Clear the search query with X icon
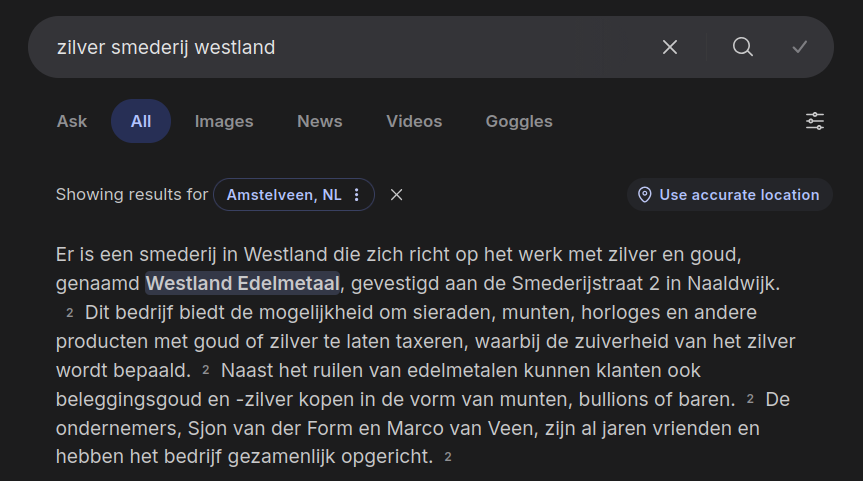 click(670, 47)
